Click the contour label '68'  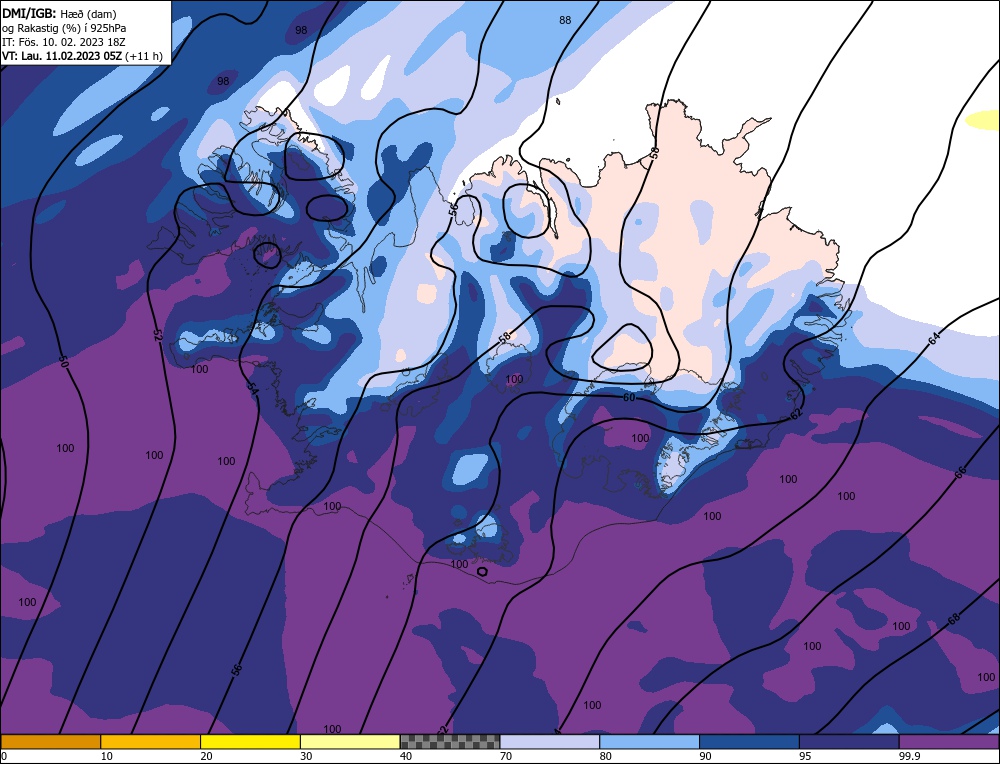954,618
